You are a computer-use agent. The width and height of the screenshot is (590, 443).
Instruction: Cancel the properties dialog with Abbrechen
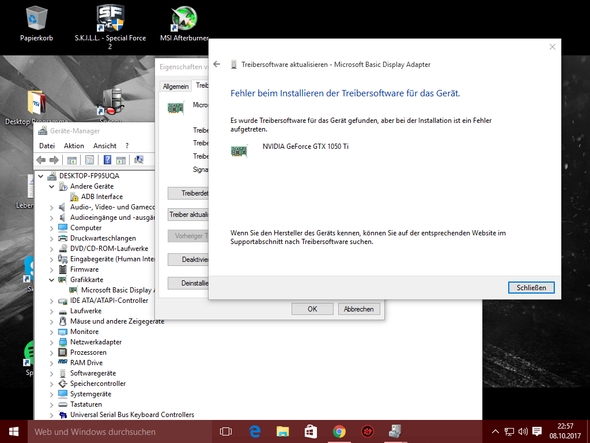pos(359,309)
